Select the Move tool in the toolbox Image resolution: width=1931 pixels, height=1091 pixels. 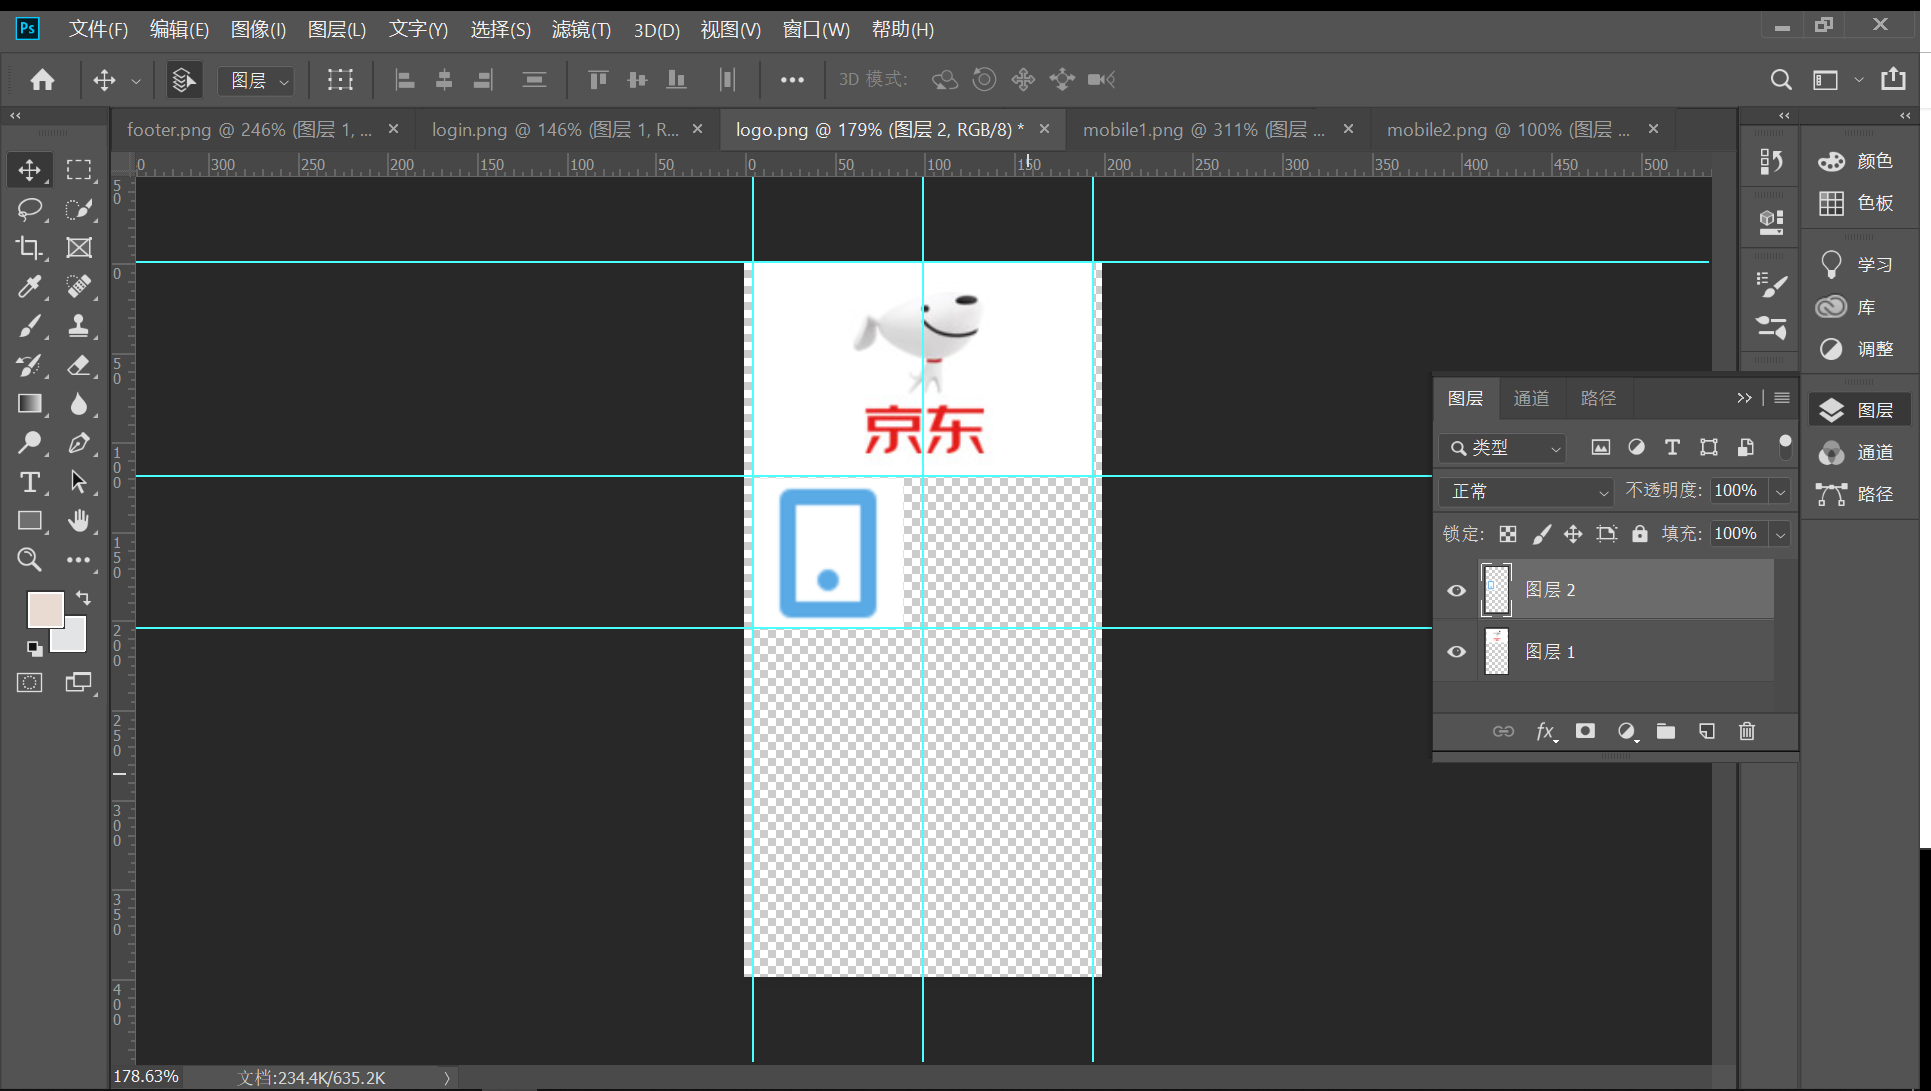pos(29,170)
